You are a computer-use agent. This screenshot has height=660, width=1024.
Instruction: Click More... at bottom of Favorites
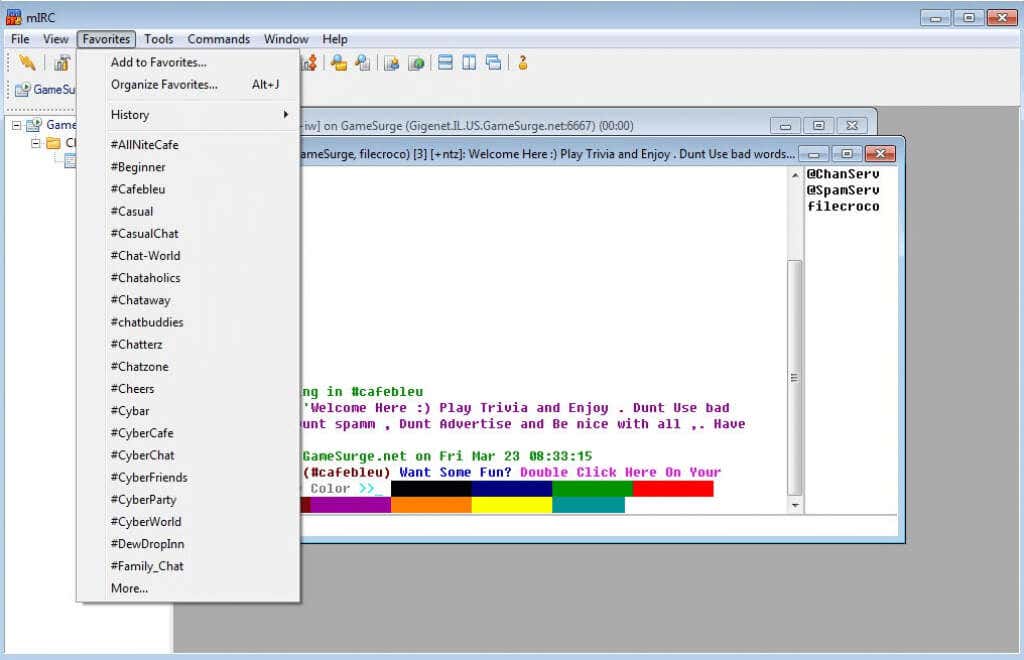tap(129, 588)
